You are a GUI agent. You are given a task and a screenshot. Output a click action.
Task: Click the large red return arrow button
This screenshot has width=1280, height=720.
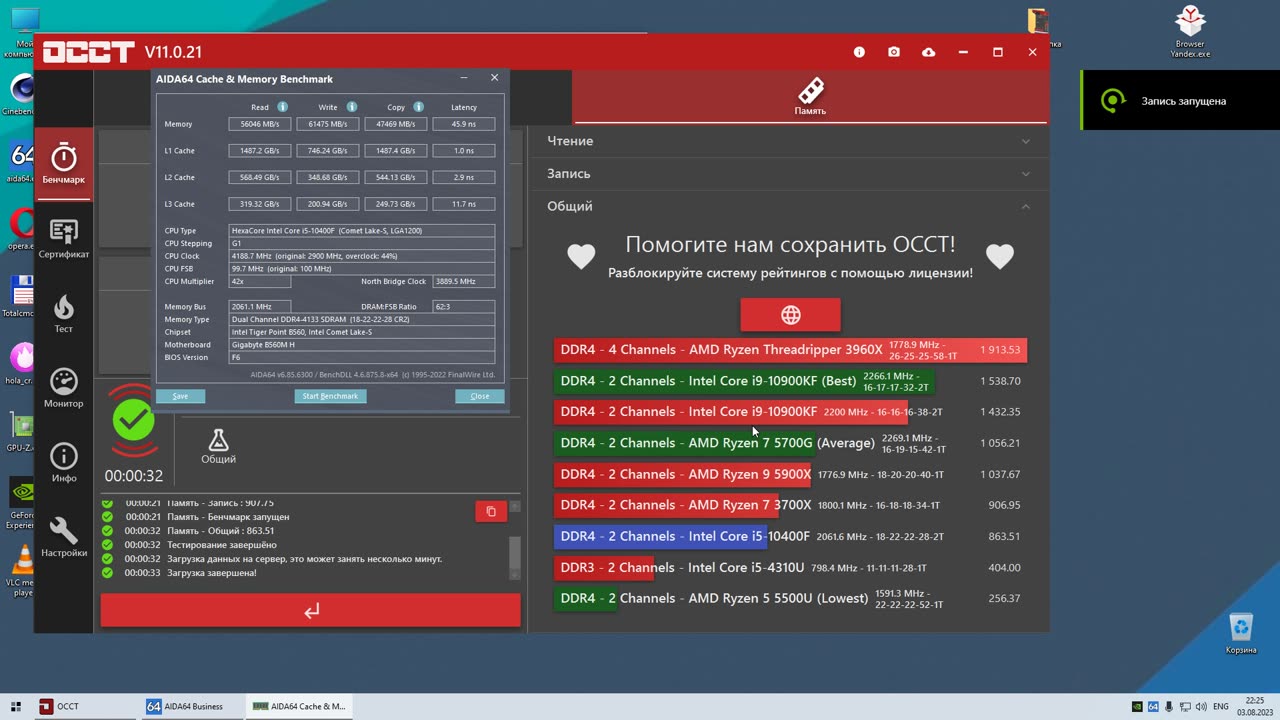click(x=311, y=610)
